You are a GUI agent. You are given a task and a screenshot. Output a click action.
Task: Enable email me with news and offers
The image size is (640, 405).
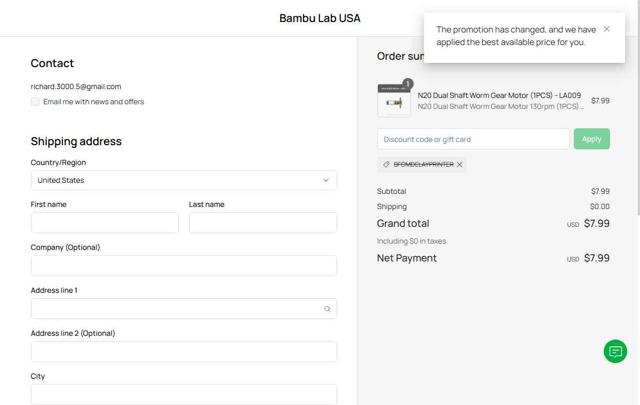pyautogui.click(x=36, y=102)
